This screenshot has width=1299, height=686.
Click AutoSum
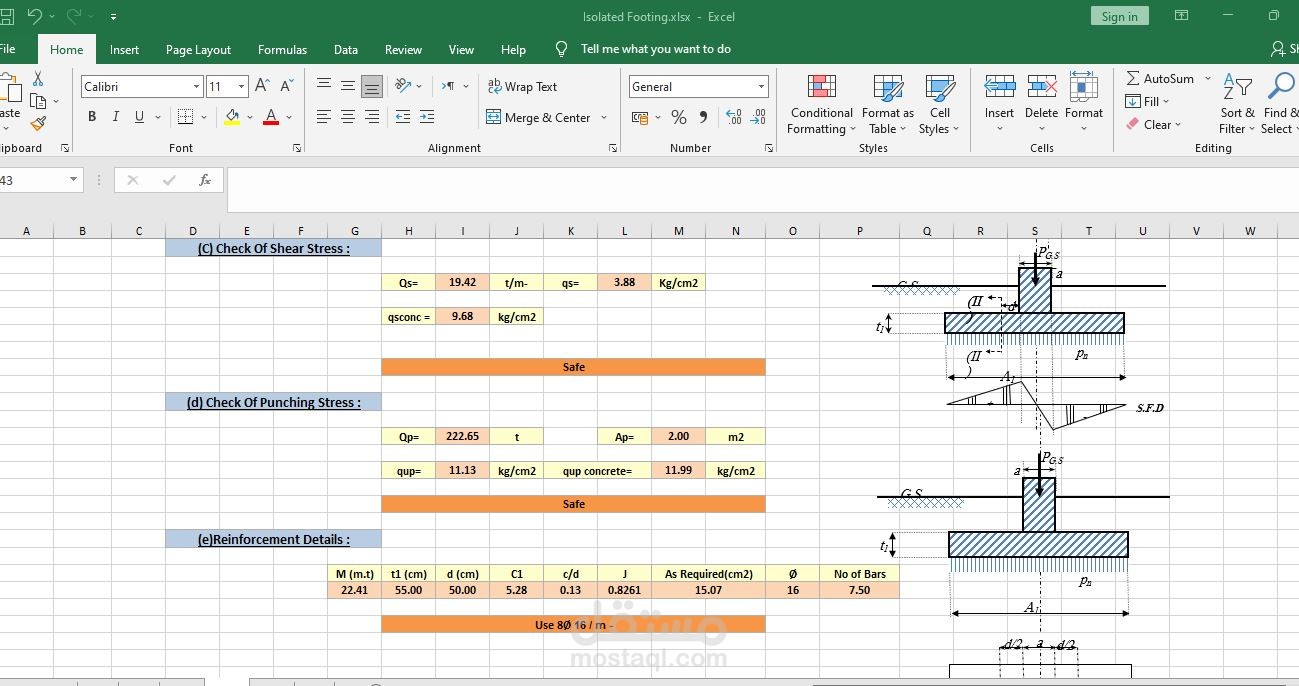pos(1160,78)
